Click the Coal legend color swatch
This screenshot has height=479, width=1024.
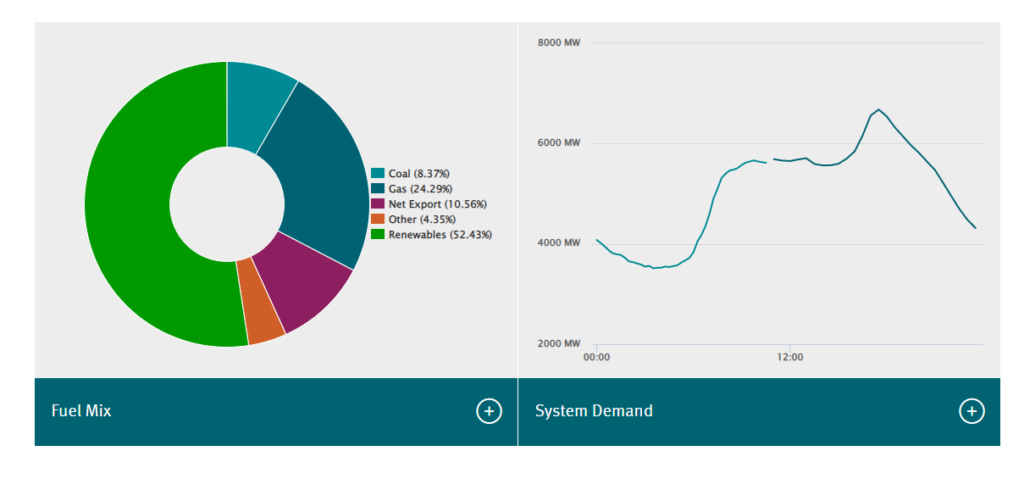coord(378,174)
